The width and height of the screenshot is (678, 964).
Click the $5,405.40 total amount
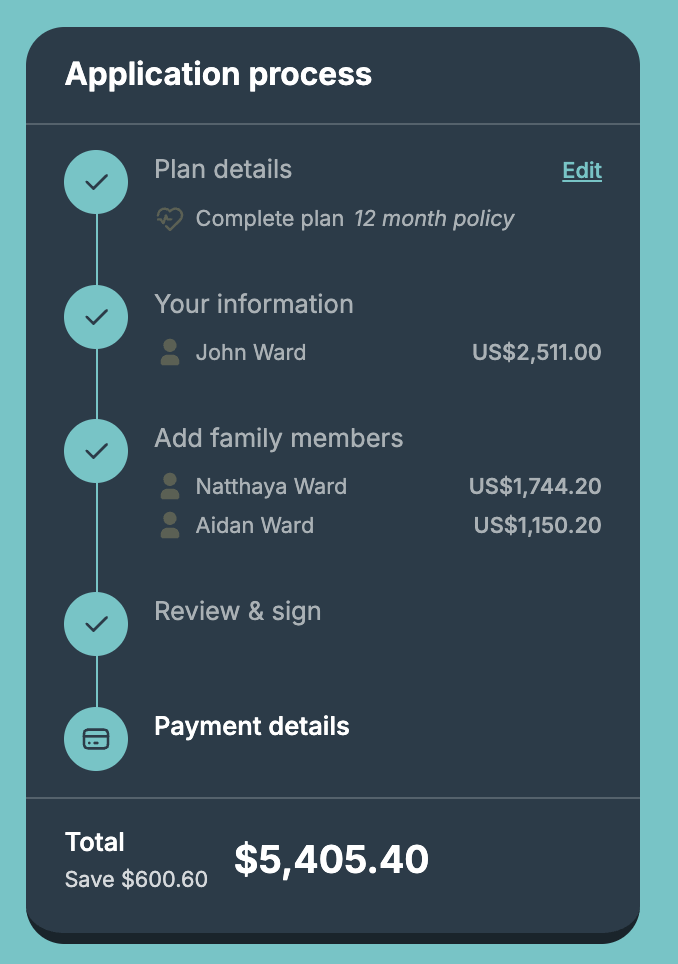click(331, 859)
